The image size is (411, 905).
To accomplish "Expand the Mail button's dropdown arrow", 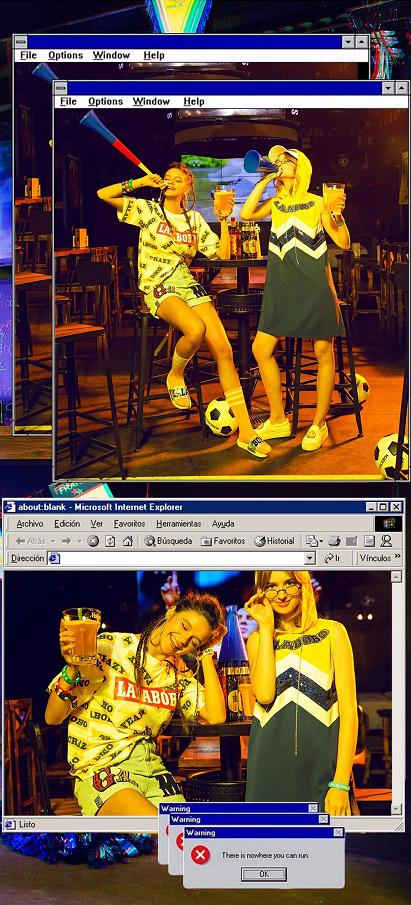I will (x=321, y=541).
